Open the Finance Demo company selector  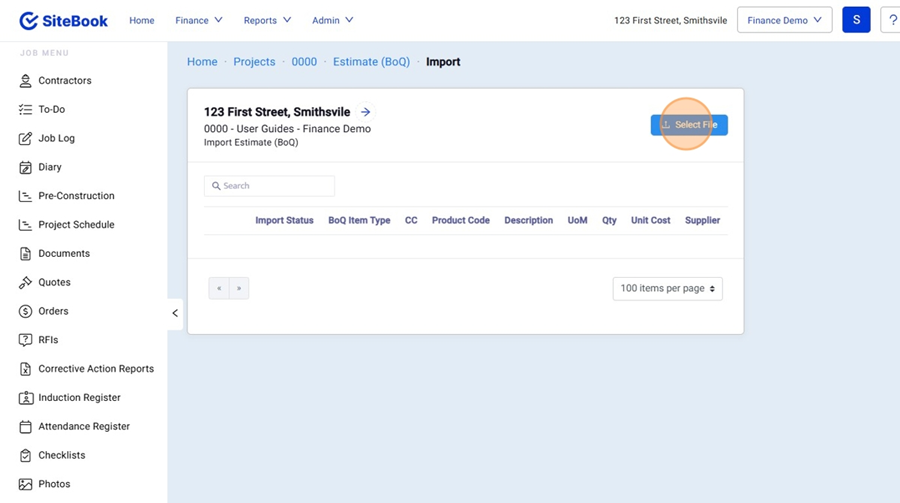(784, 20)
